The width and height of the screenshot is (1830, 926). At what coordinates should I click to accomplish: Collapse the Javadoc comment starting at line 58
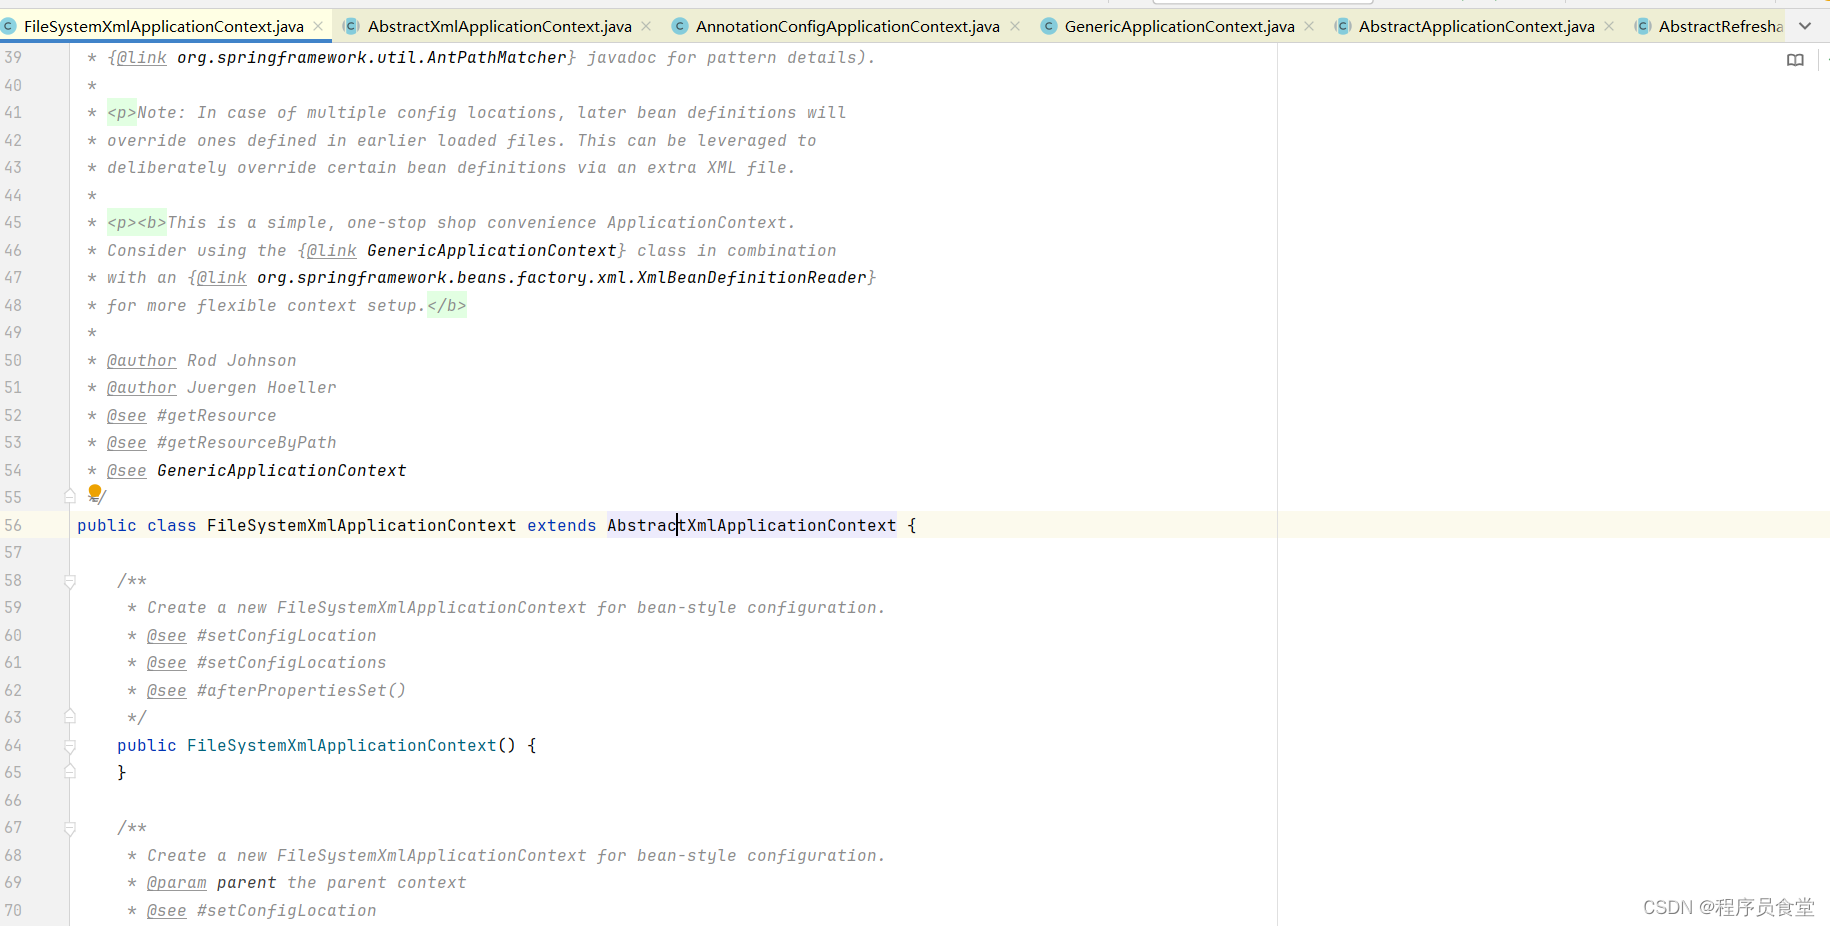pos(70,579)
